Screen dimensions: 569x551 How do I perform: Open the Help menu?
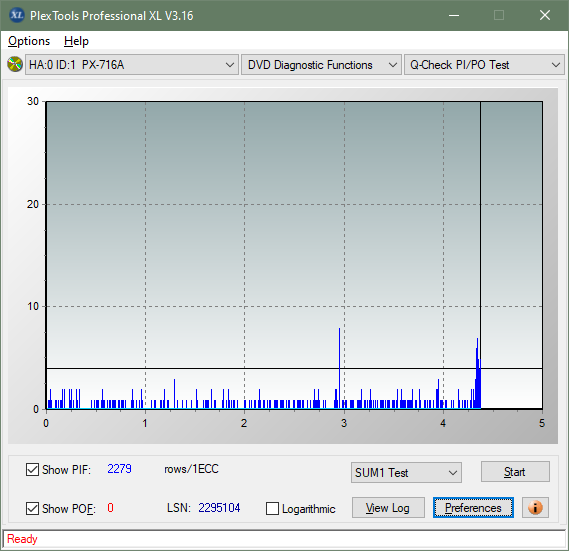pos(76,41)
